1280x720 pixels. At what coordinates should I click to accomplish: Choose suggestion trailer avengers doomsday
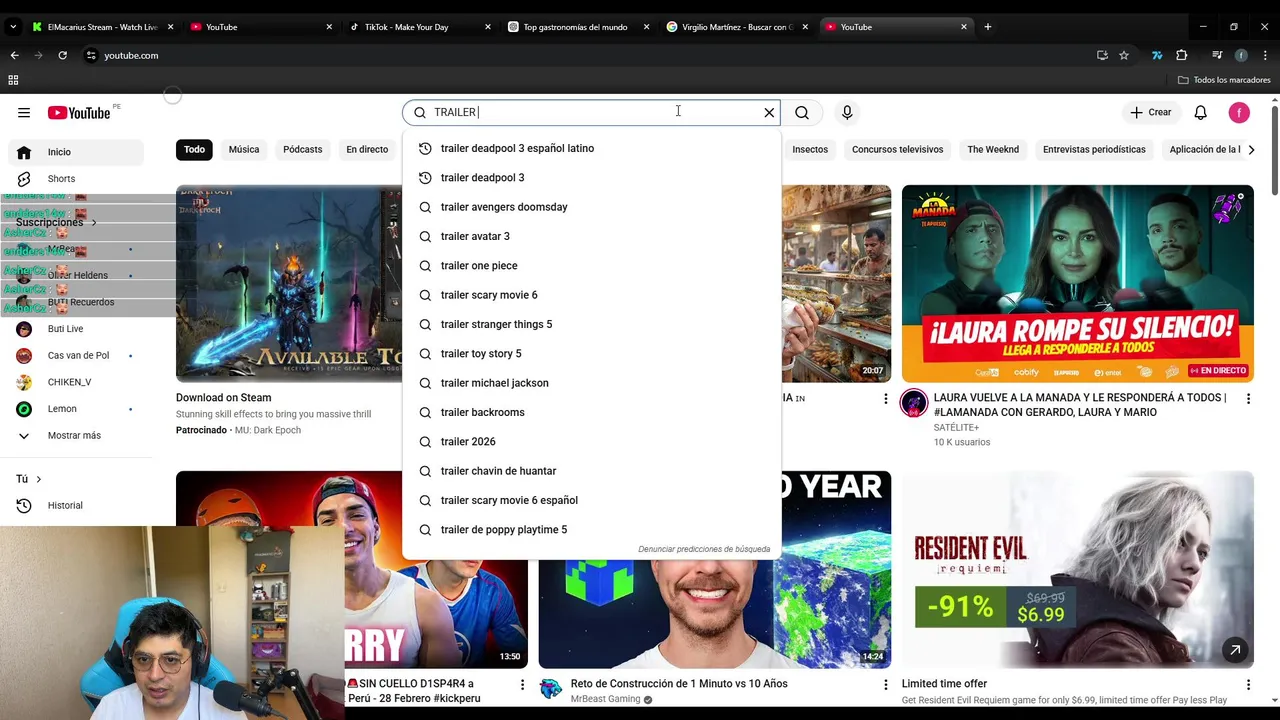pyautogui.click(x=591, y=207)
